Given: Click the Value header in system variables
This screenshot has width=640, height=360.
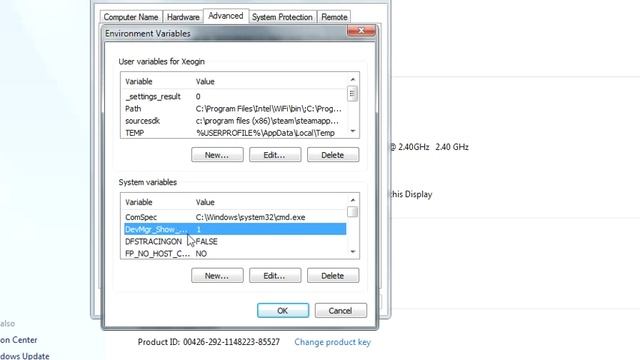Looking at the screenshot, I should [x=205, y=202].
